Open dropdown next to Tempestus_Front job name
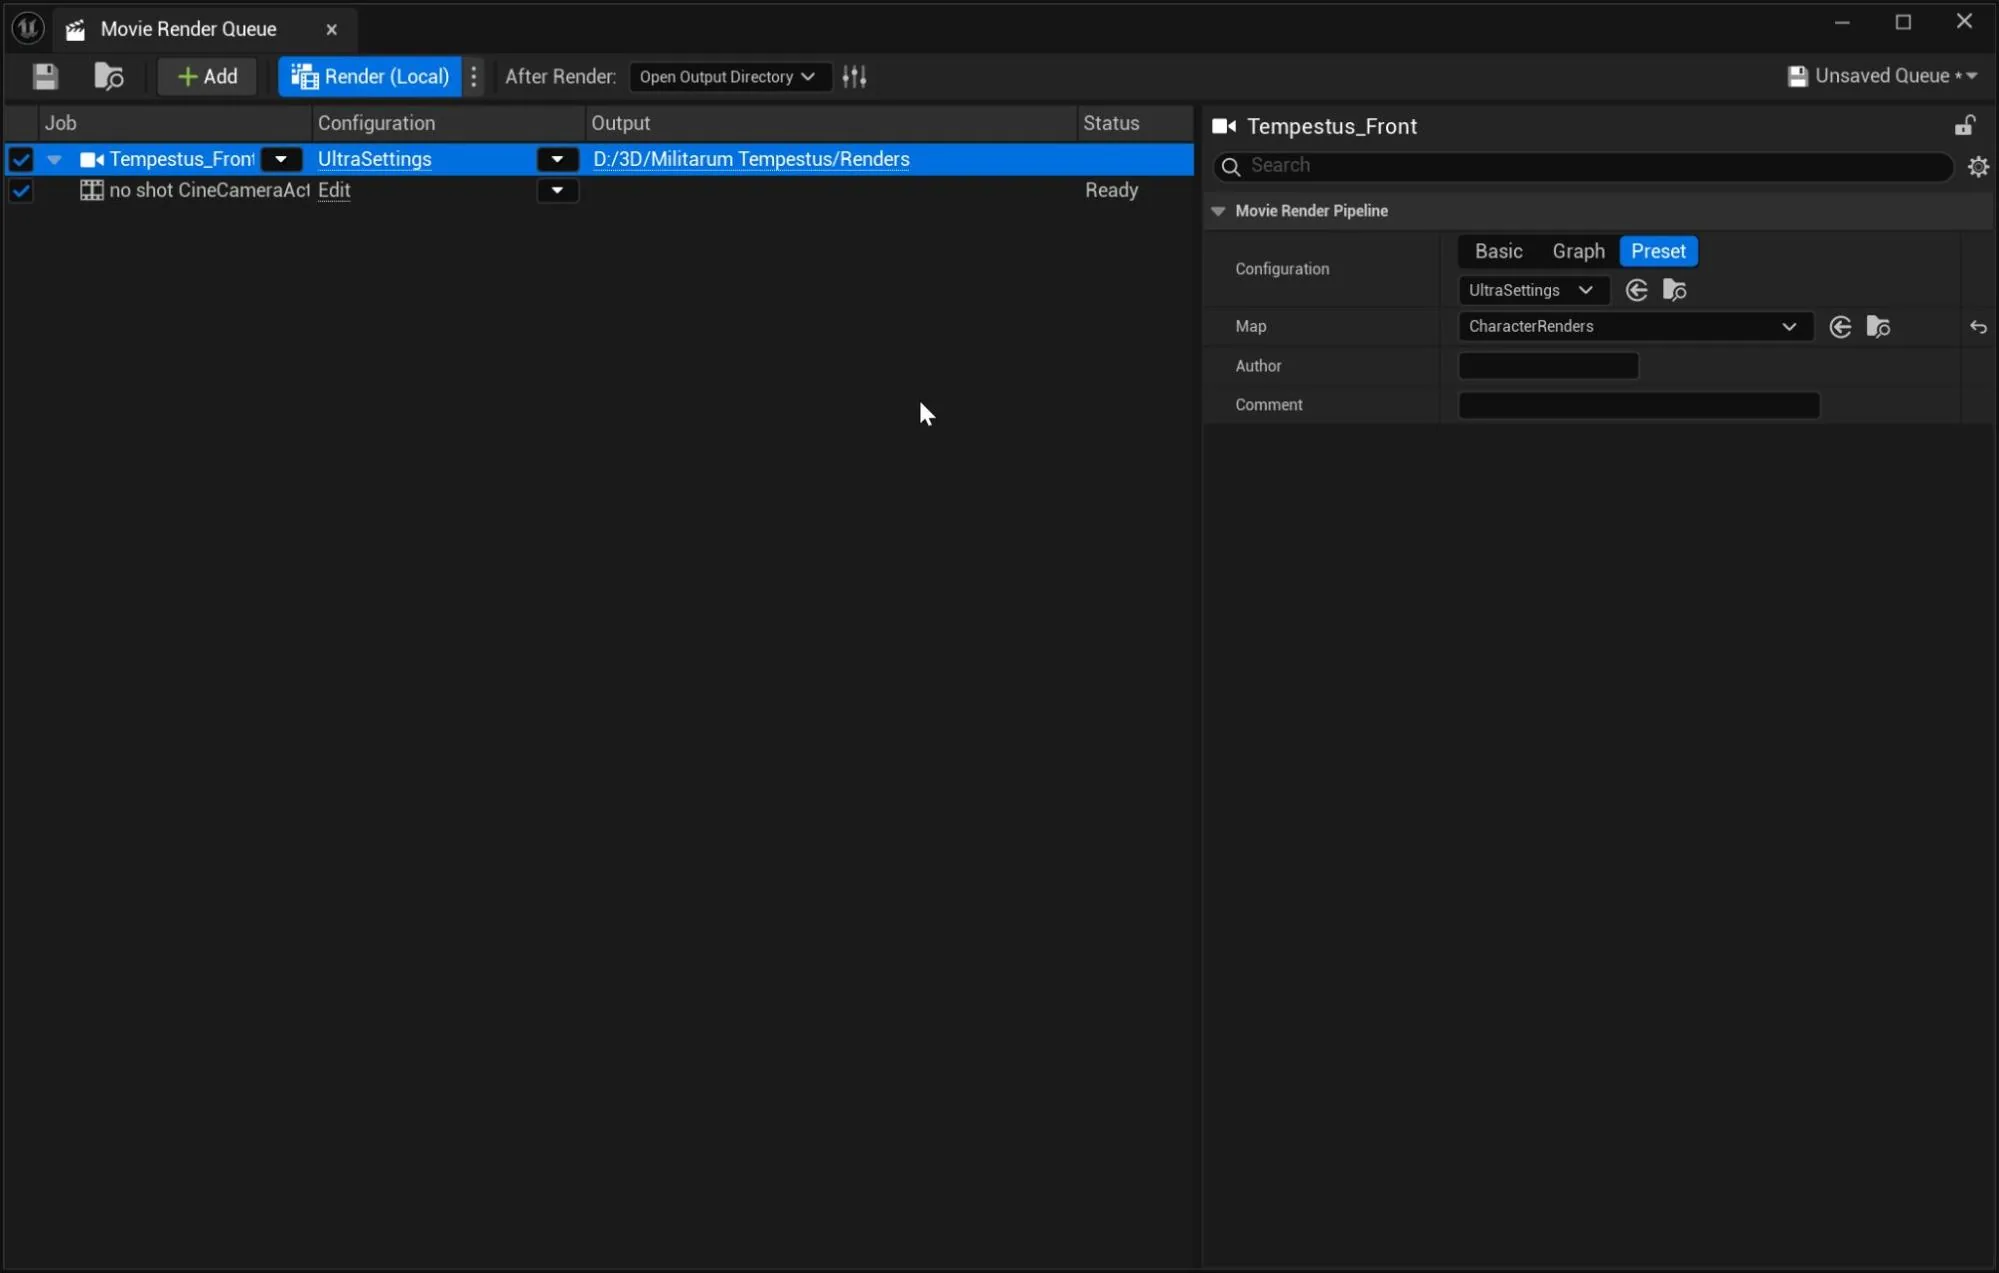Viewport: 1999px width, 1273px height. [281, 159]
